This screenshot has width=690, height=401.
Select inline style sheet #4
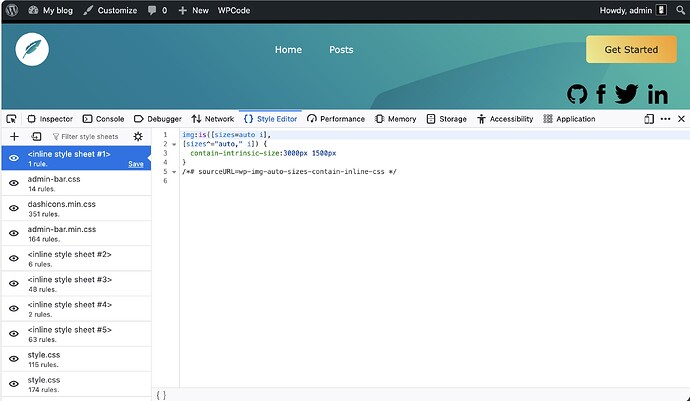pyautogui.click(x=76, y=309)
